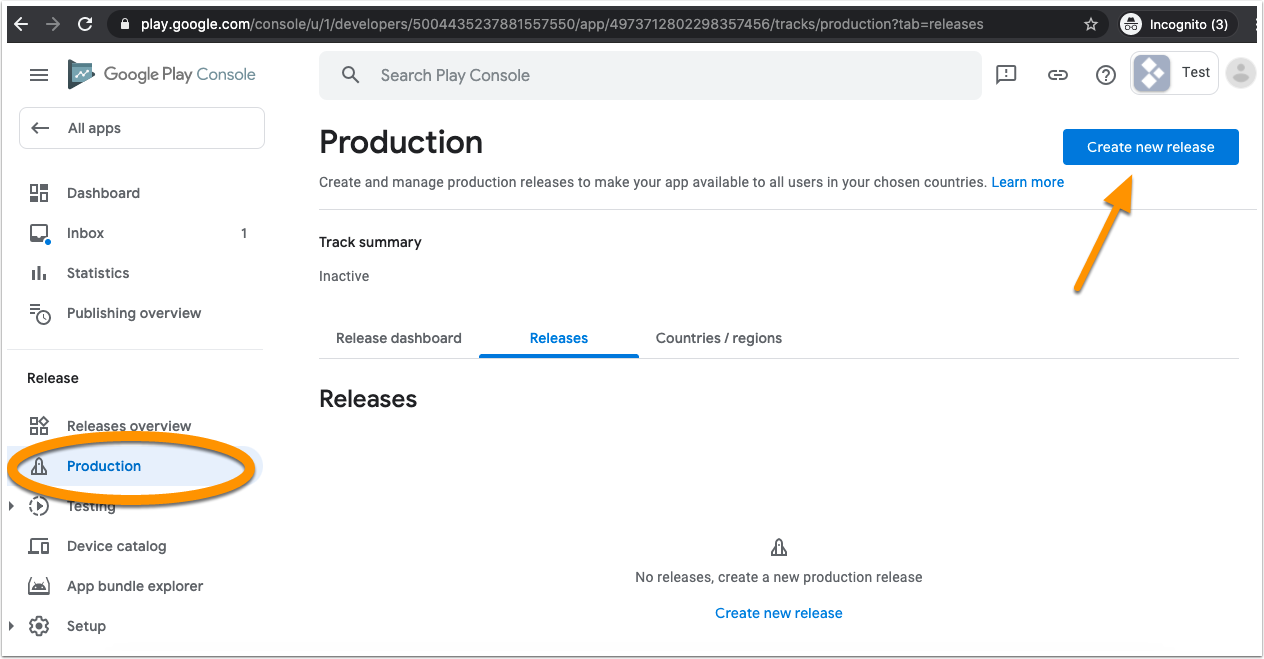
Task: Click the Production rocket icon in sidebar
Action: 39,466
